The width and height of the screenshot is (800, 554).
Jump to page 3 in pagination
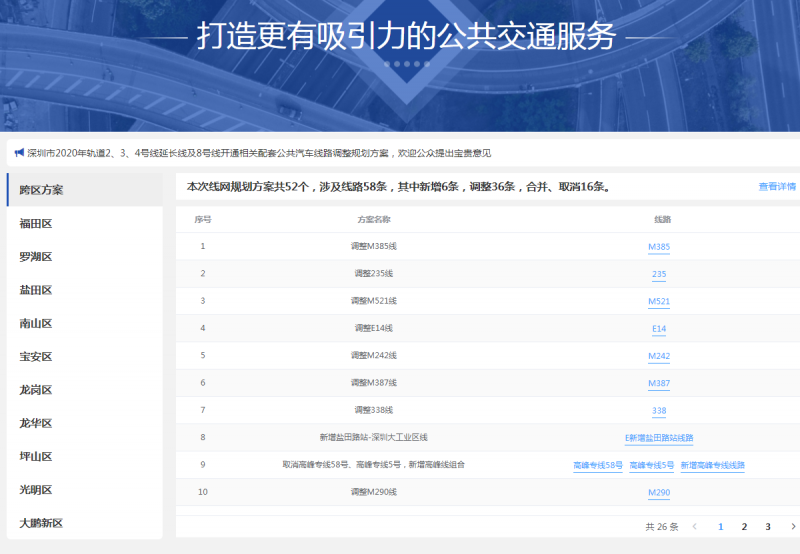point(768,526)
